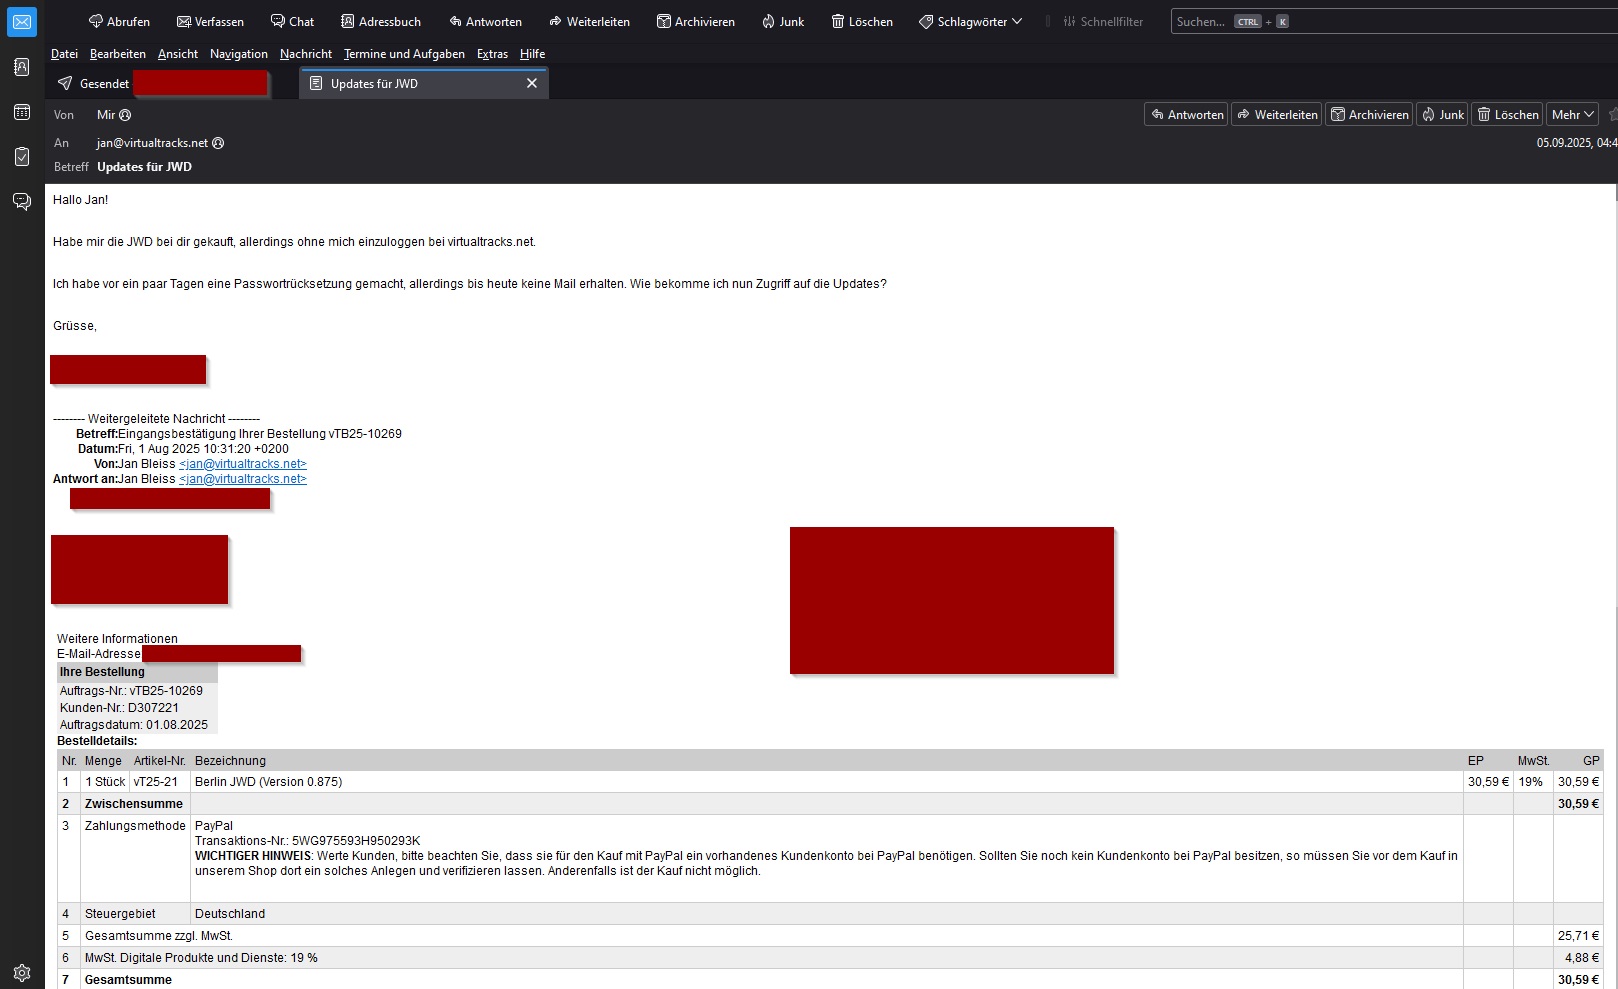Open the Mail space in sidebar
Viewport: 1618px width, 989px height.
[22, 22]
